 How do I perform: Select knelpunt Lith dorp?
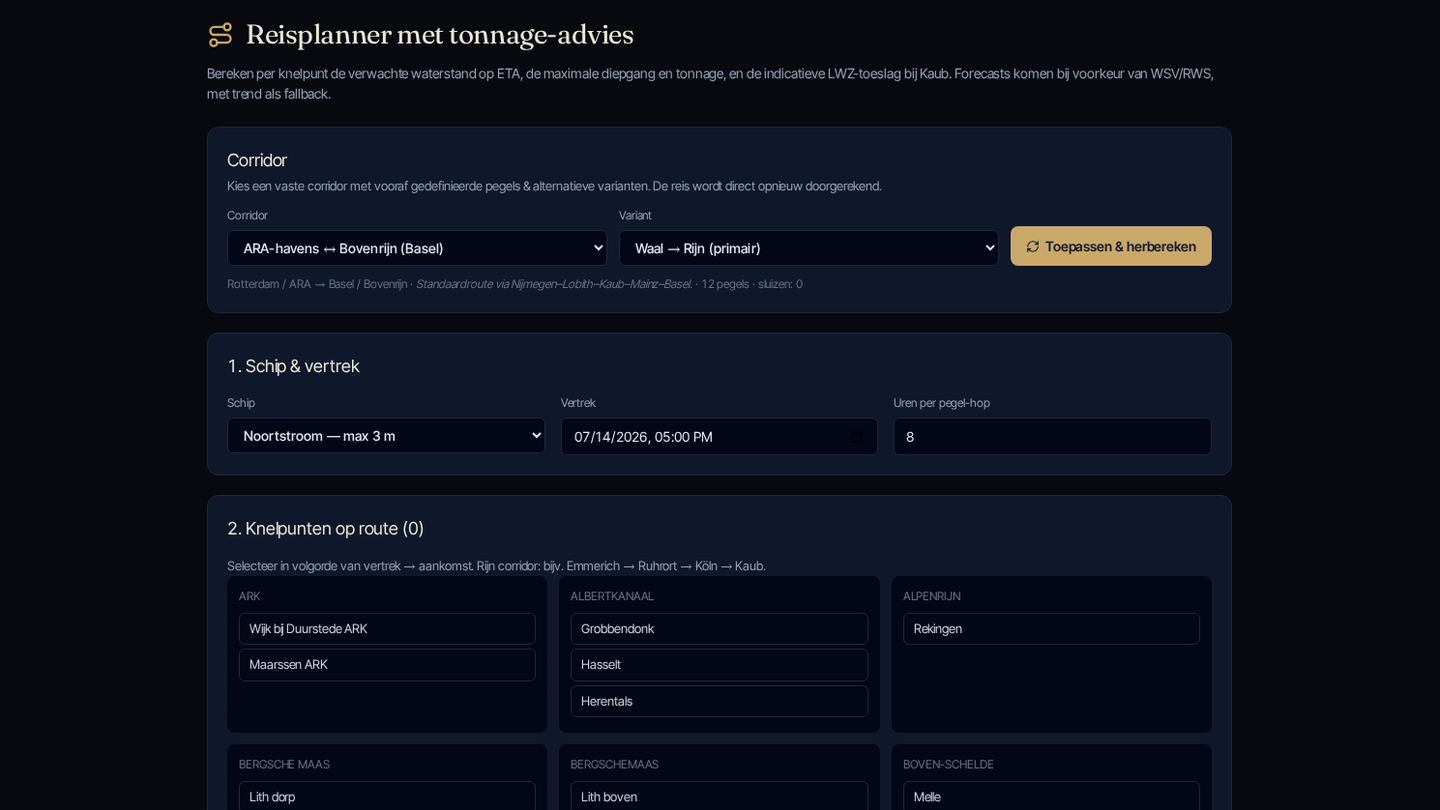point(387,797)
